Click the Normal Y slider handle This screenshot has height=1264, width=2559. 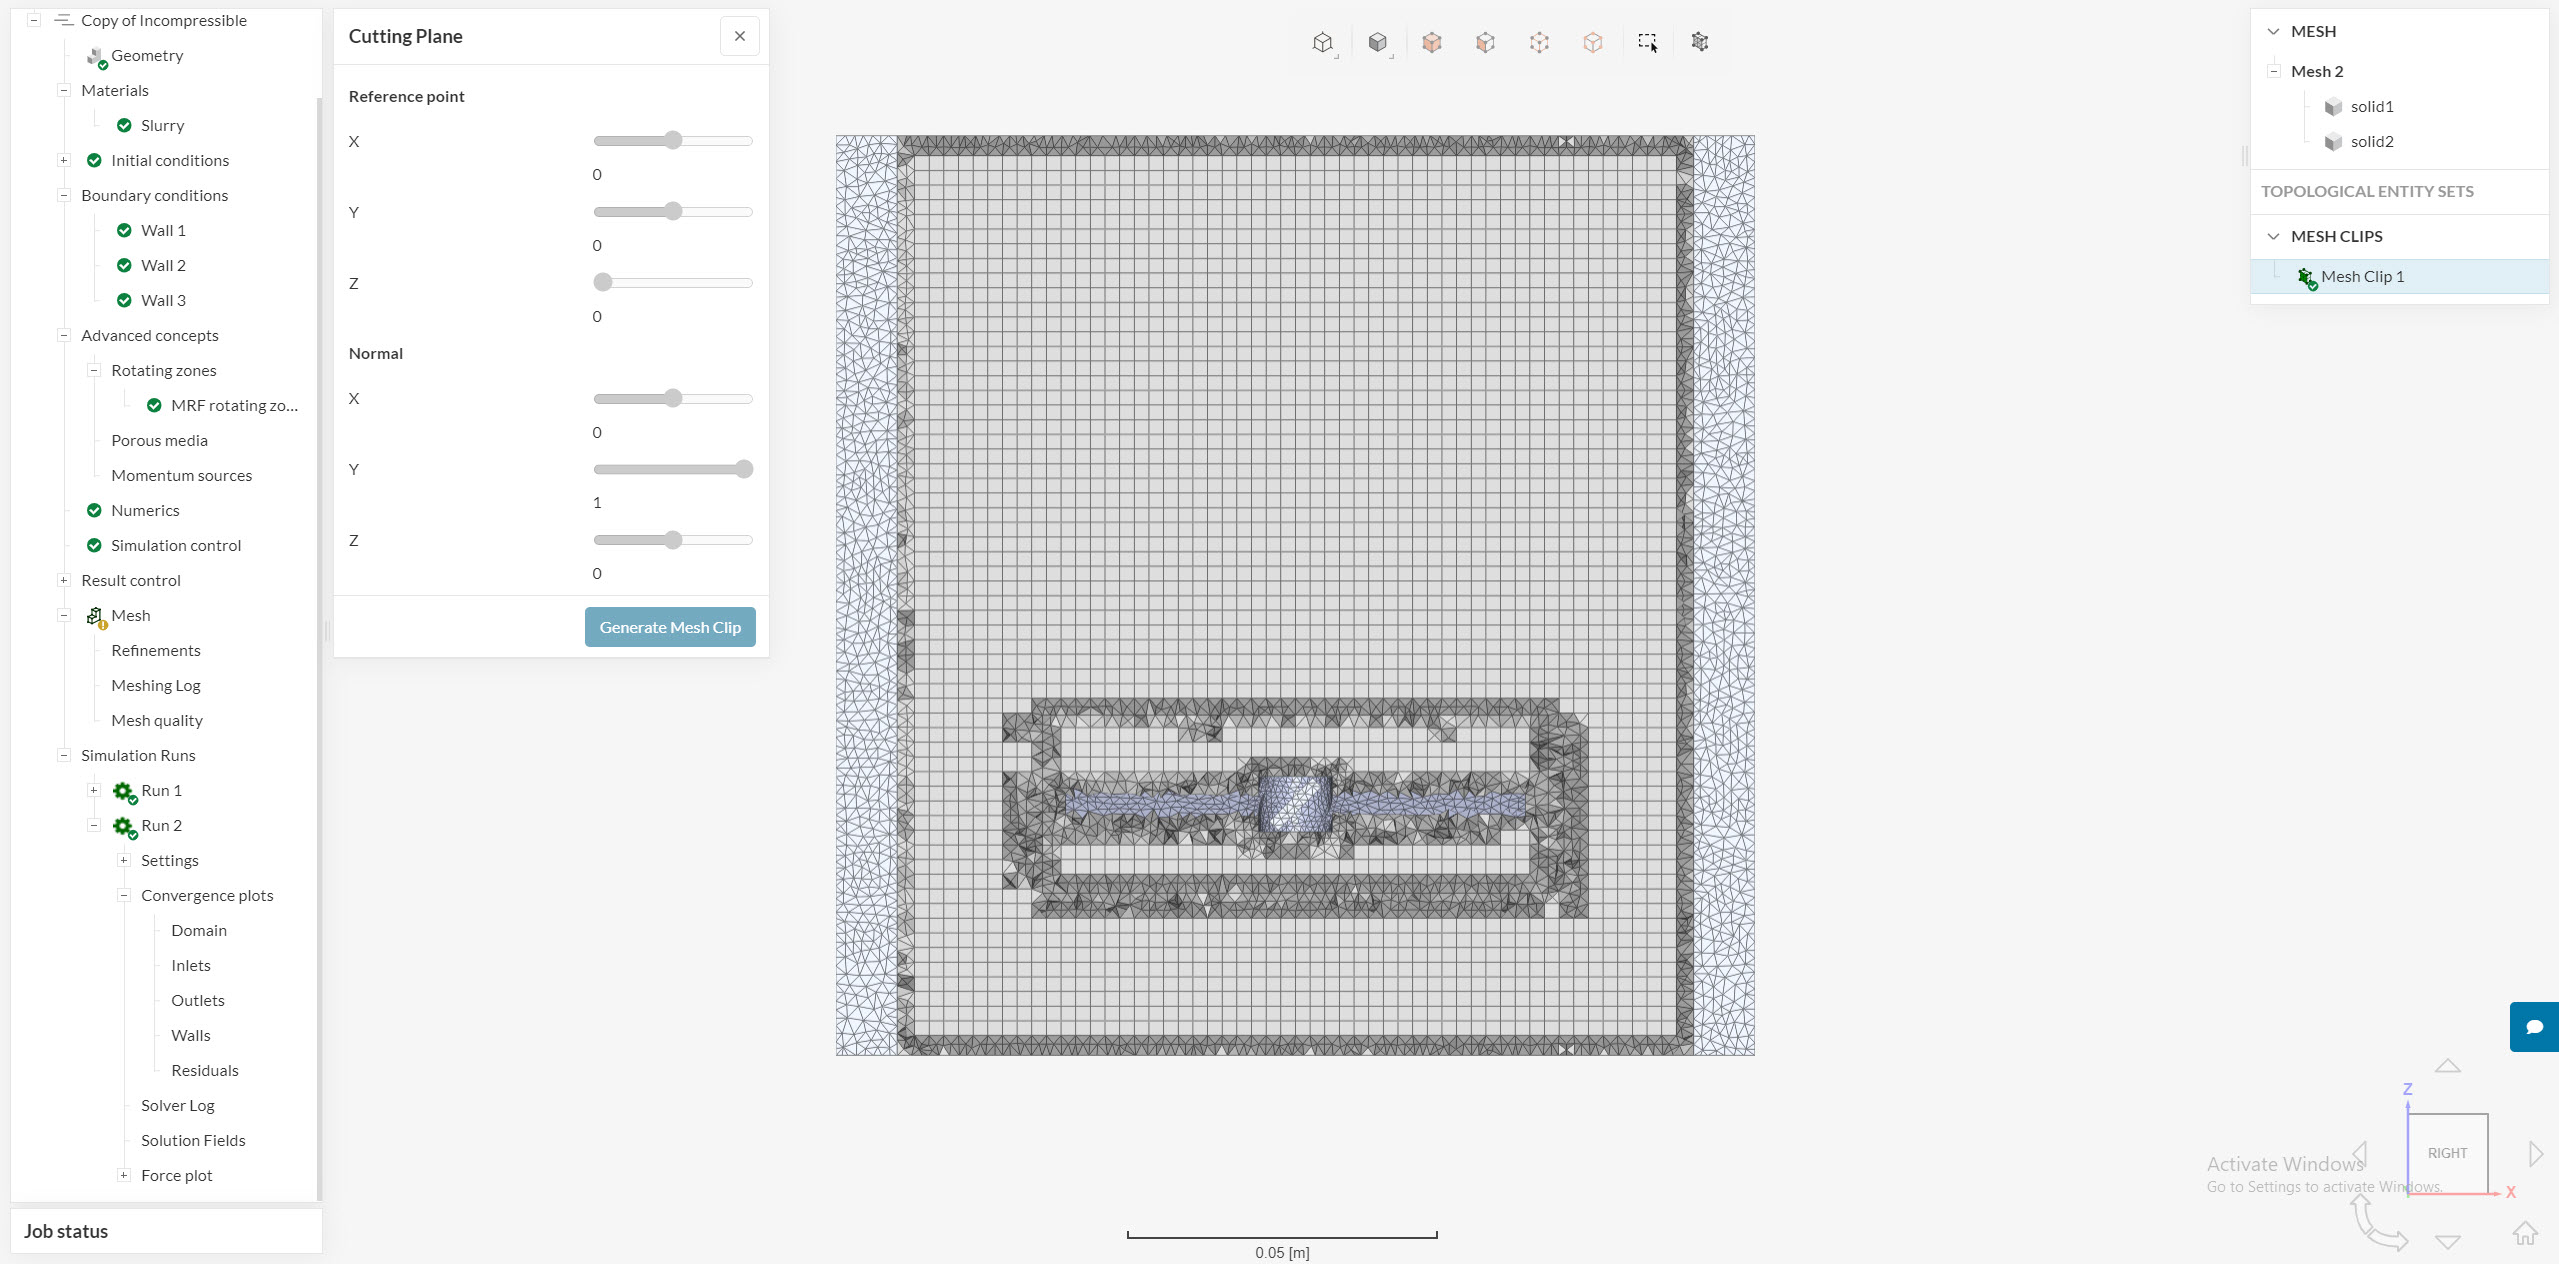(743, 469)
